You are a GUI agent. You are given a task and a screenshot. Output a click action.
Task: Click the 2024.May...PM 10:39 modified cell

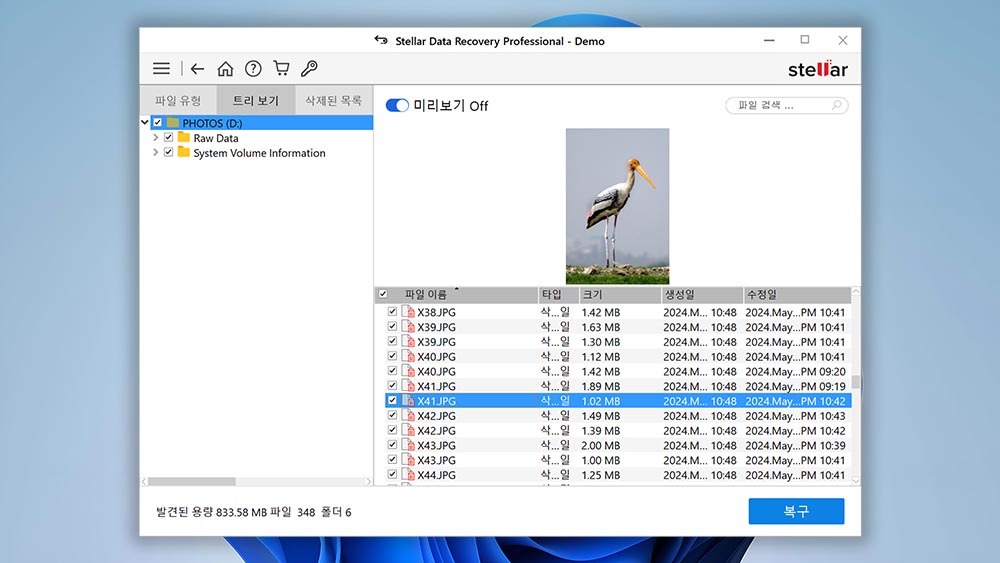tap(796, 446)
